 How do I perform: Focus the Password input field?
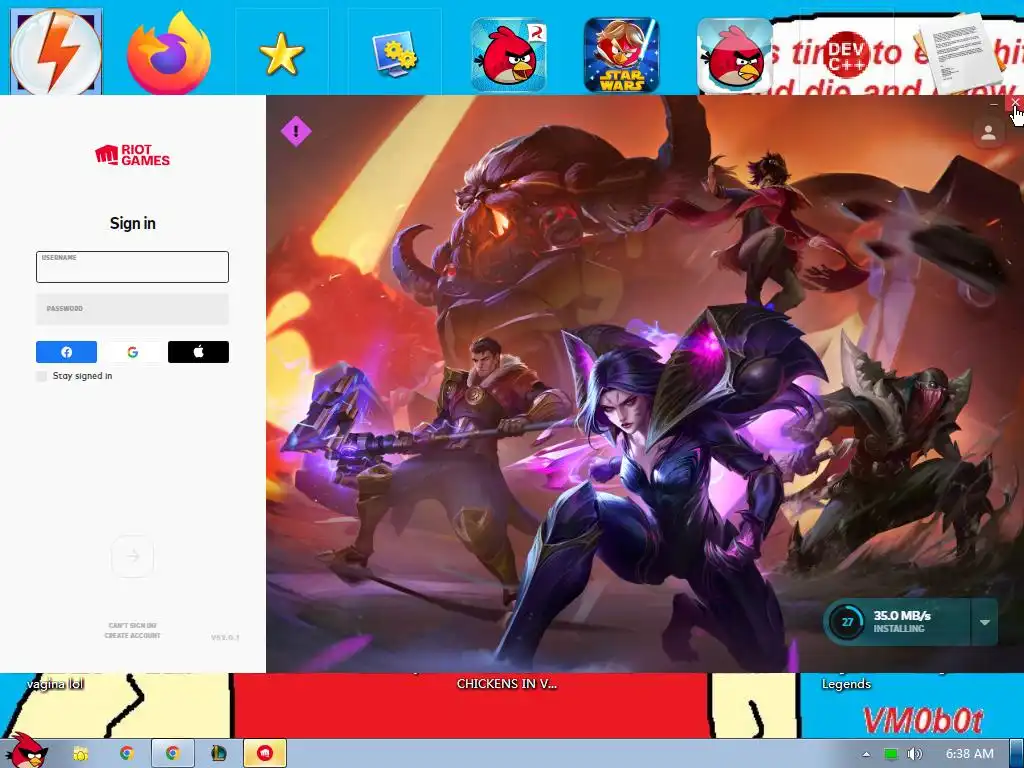pos(133,309)
